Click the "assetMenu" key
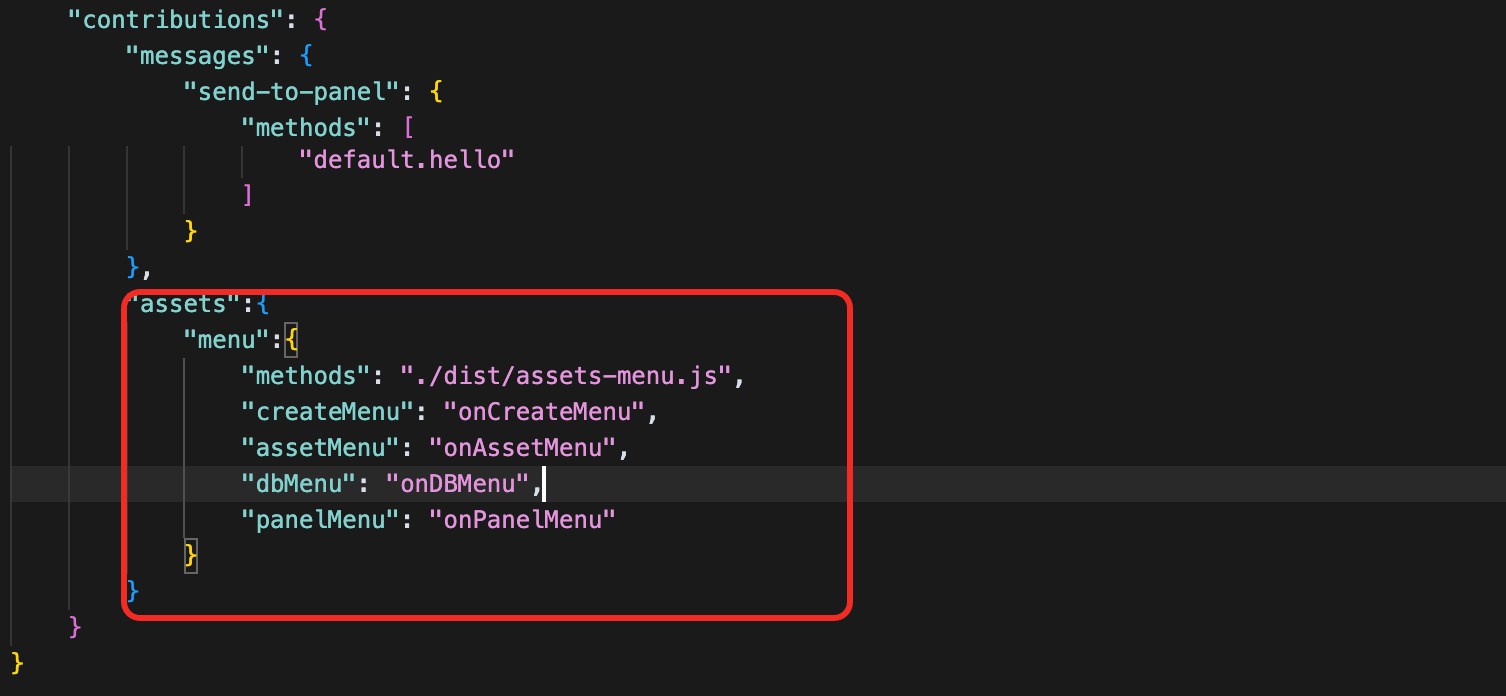1506x696 pixels. pyautogui.click(x=320, y=448)
